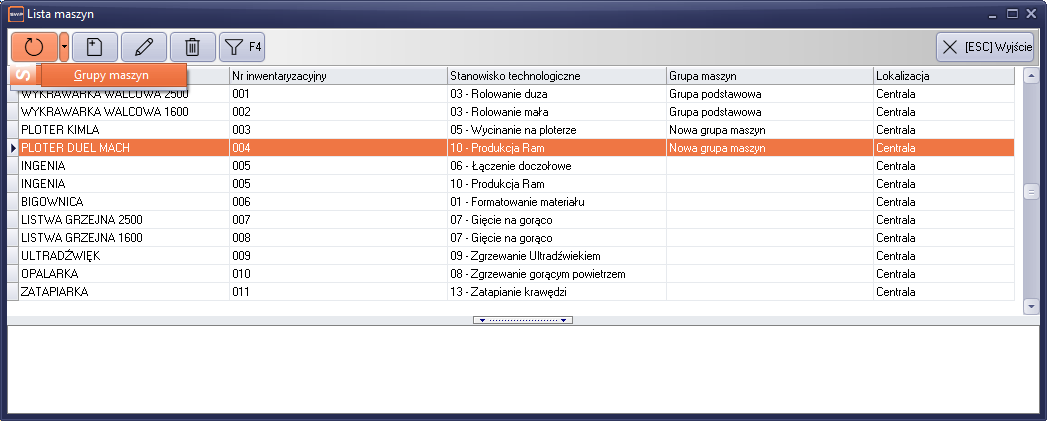
Task: Select the Grupy maszyn menu entry
Action: 111,75
